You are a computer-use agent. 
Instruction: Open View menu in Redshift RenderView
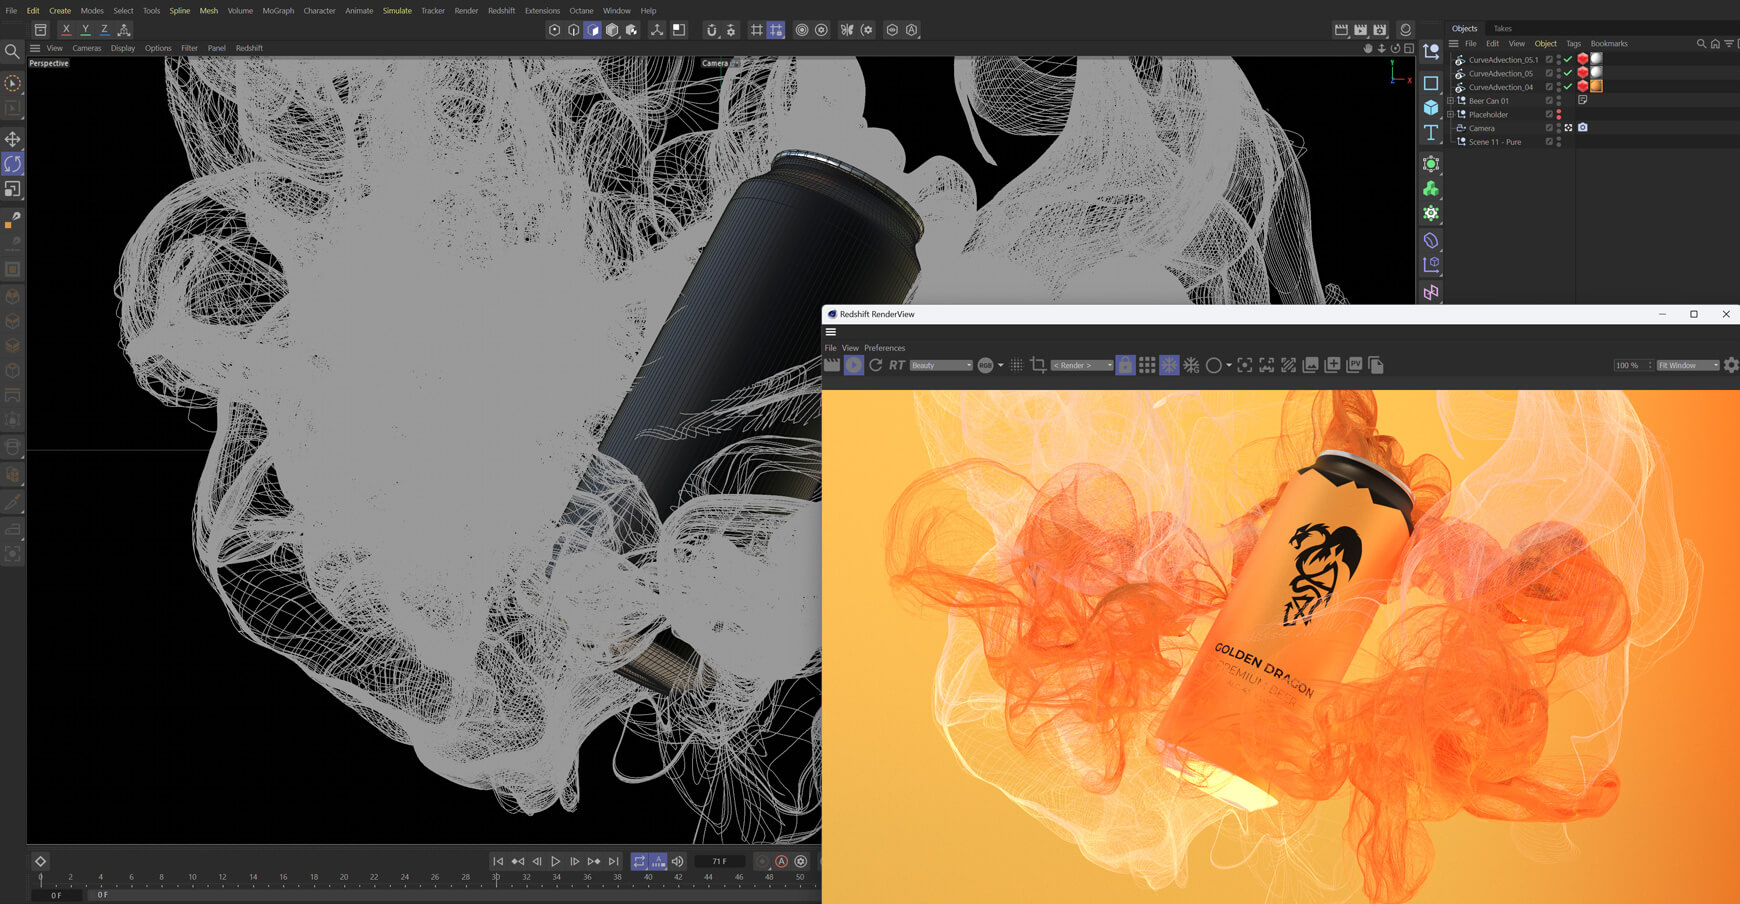(850, 348)
